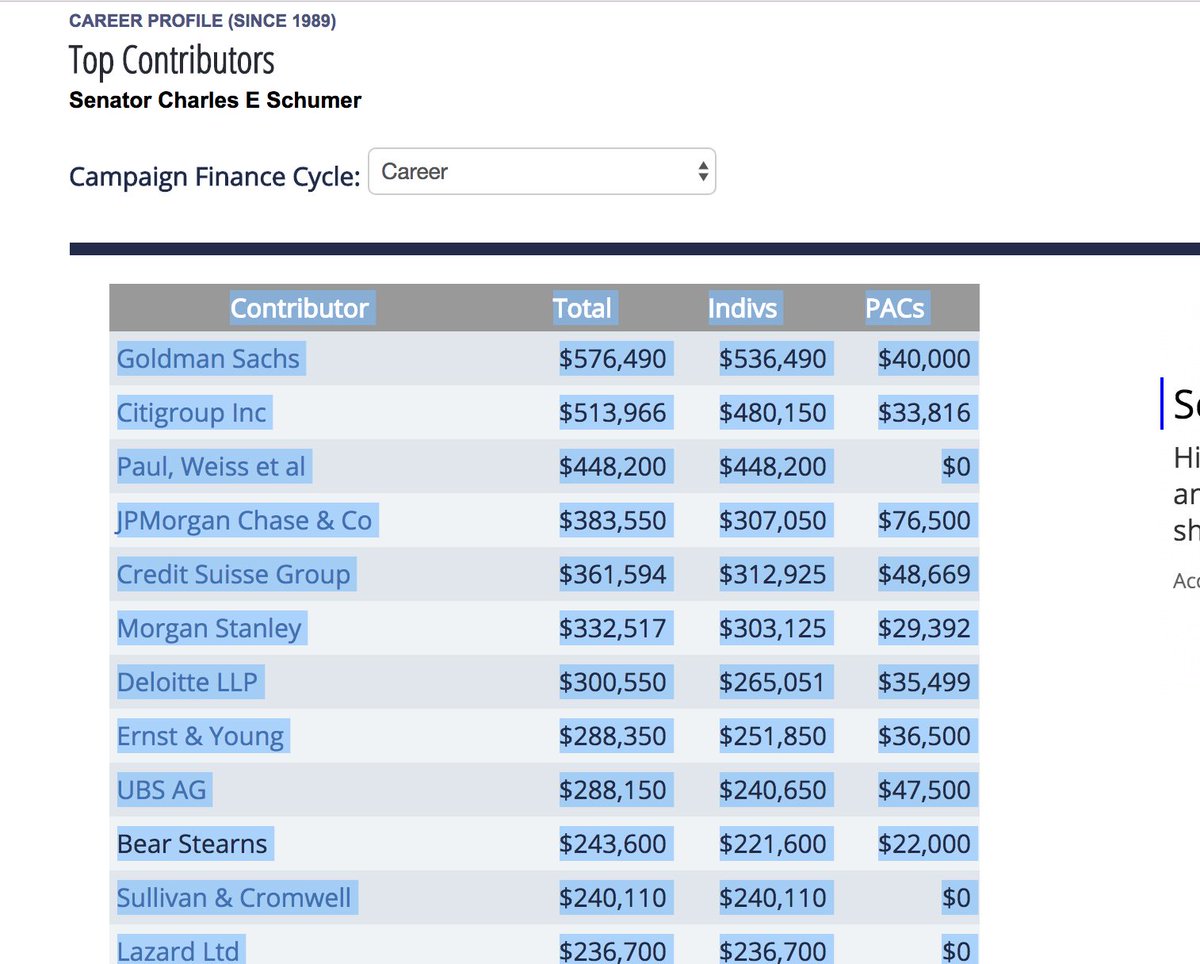Click JPMorgan Chase individuals amount $307,050
Viewport: 1200px width, 964px height.
point(773,520)
